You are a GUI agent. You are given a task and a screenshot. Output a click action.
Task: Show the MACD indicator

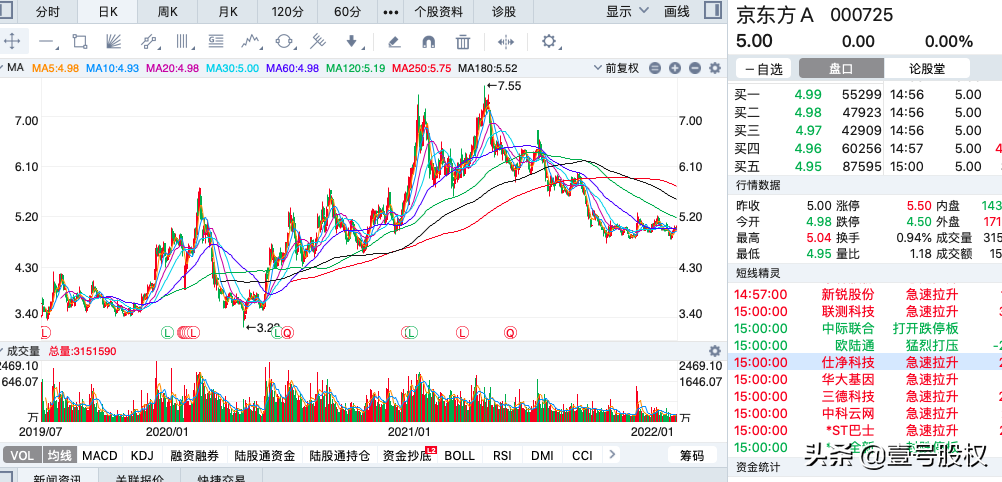pyautogui.click(x=100, y=455)
